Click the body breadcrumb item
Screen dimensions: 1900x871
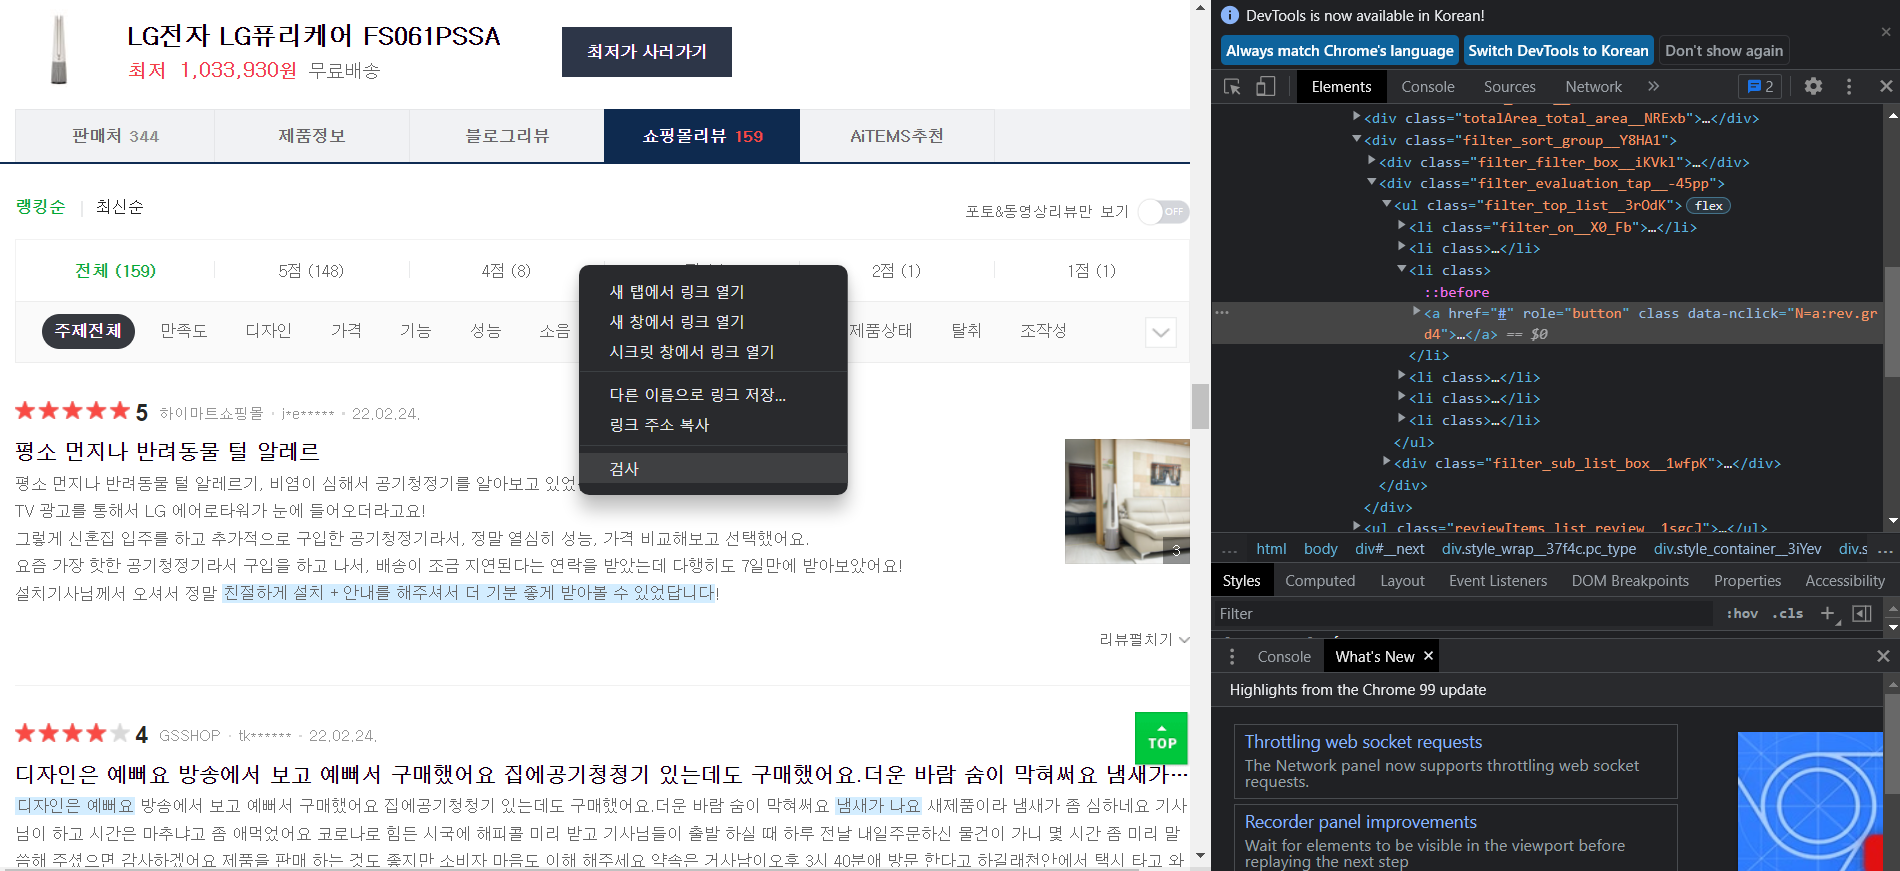[1320, 548]
